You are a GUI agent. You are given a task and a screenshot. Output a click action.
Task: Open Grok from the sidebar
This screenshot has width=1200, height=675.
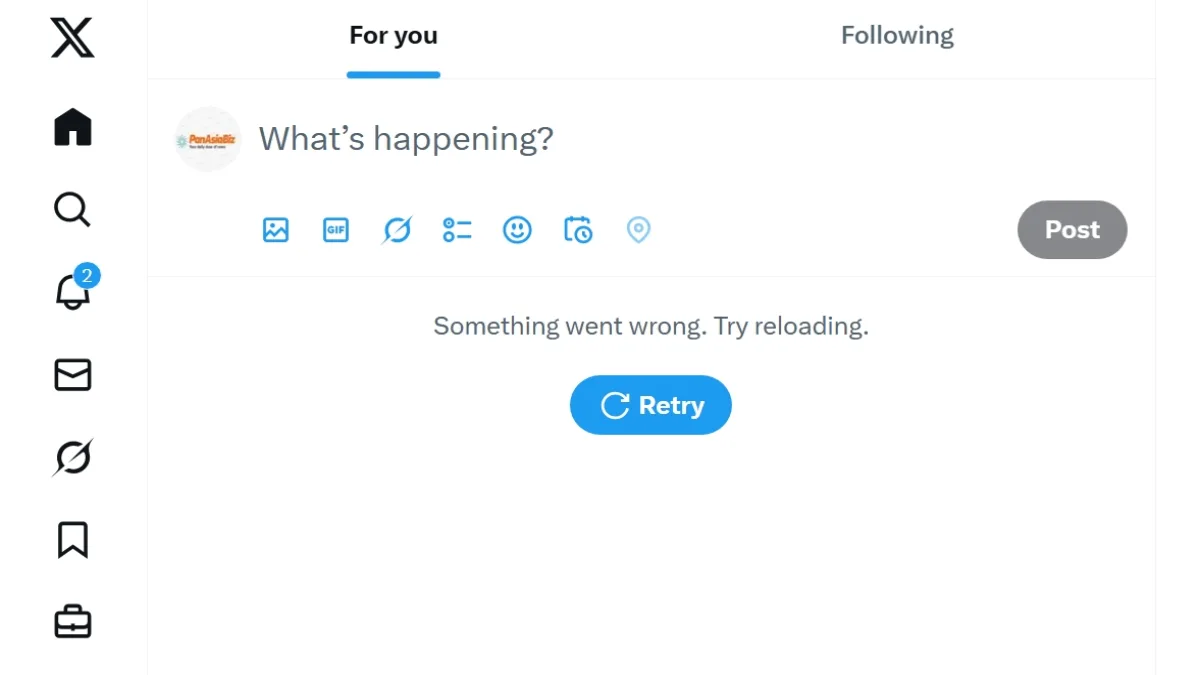point(72,458)
